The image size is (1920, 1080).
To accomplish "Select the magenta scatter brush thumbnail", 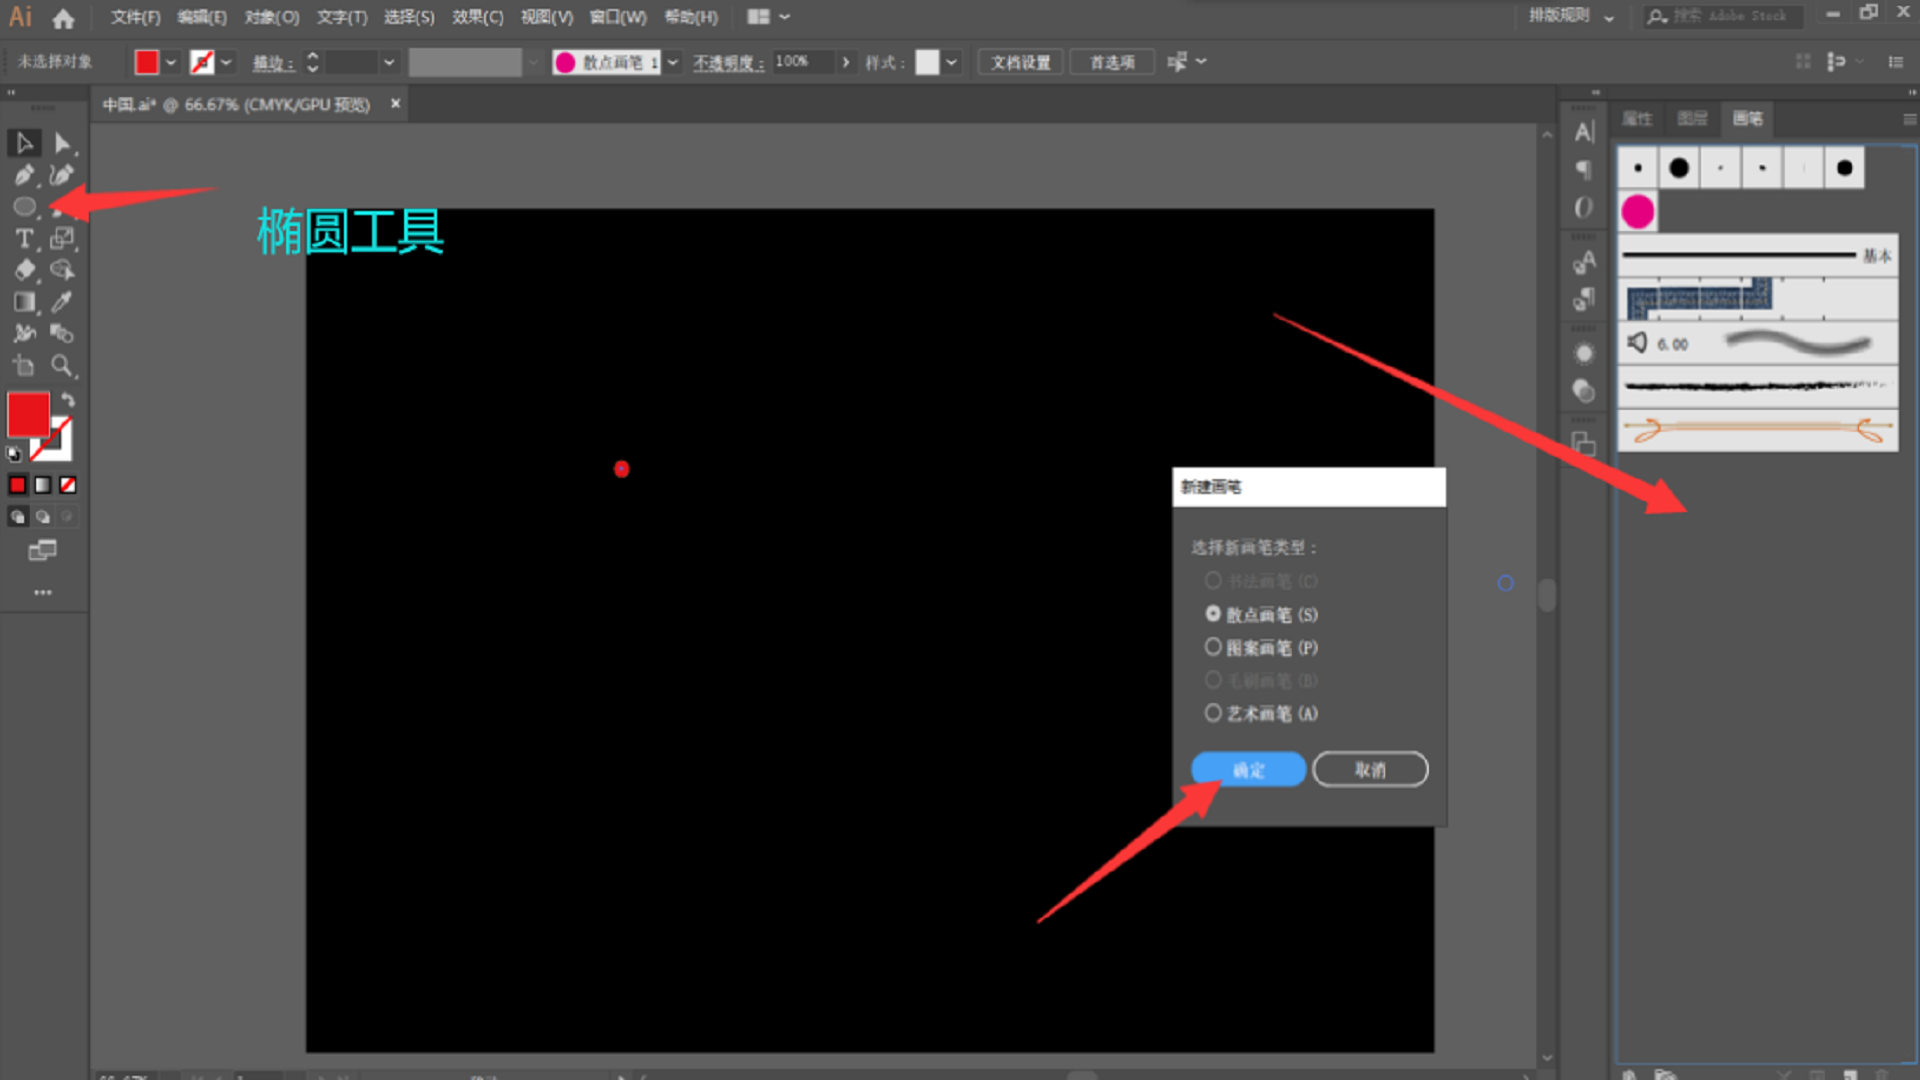I will 1638,212.
